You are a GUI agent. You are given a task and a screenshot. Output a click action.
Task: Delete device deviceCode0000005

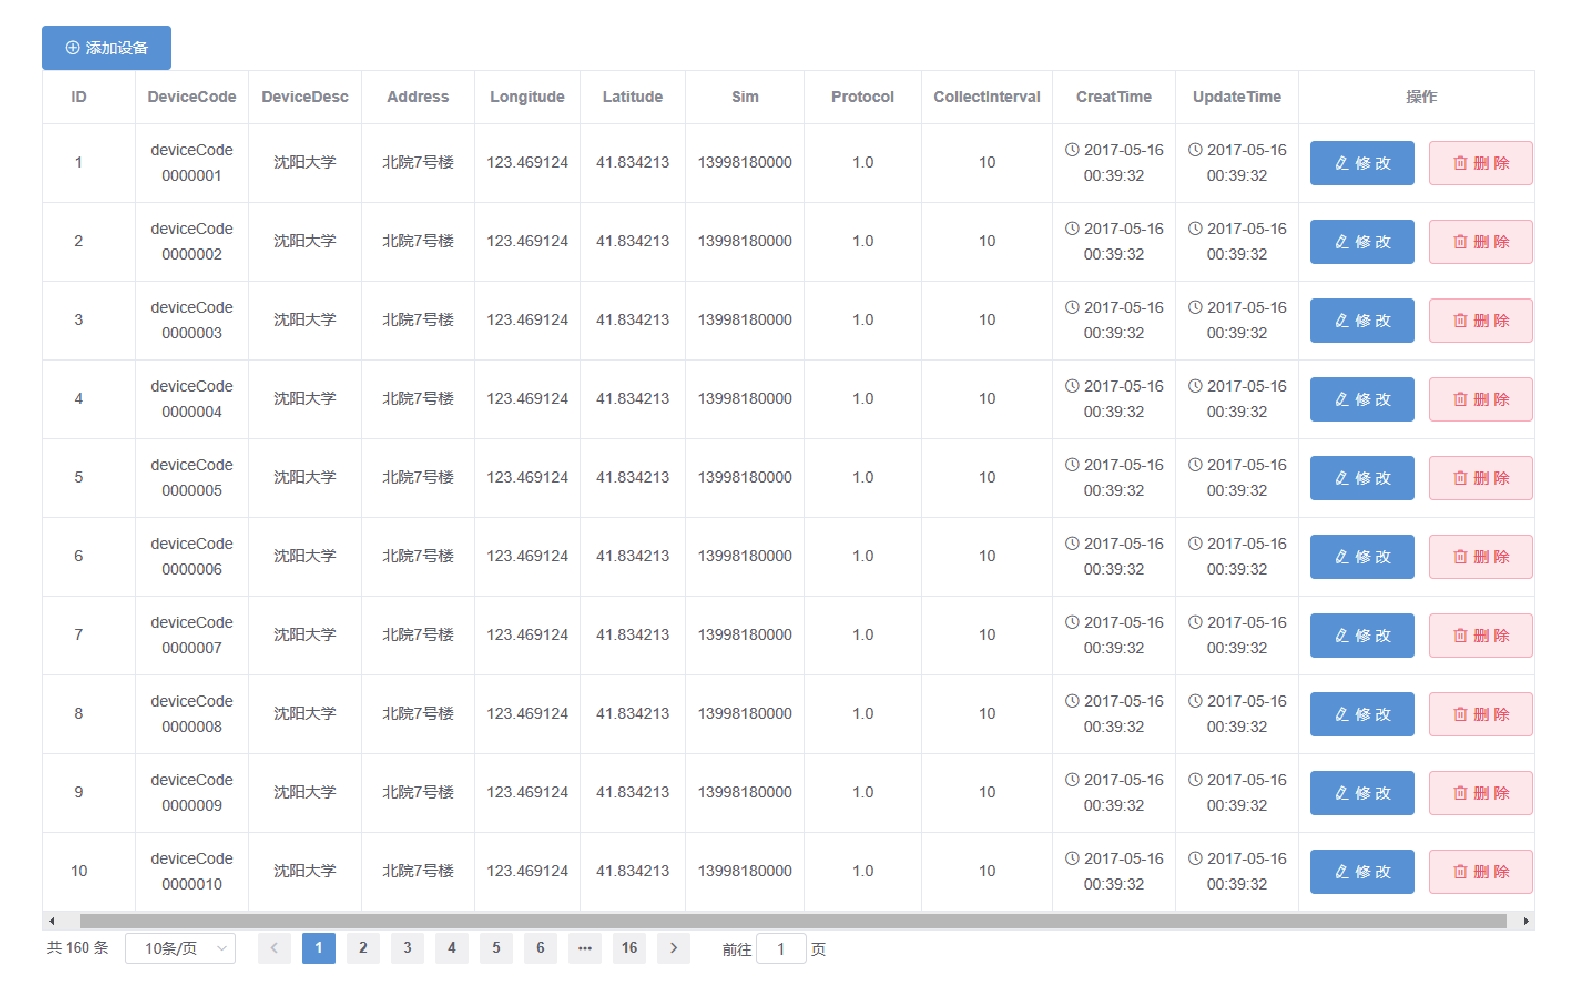[1481, 478]
